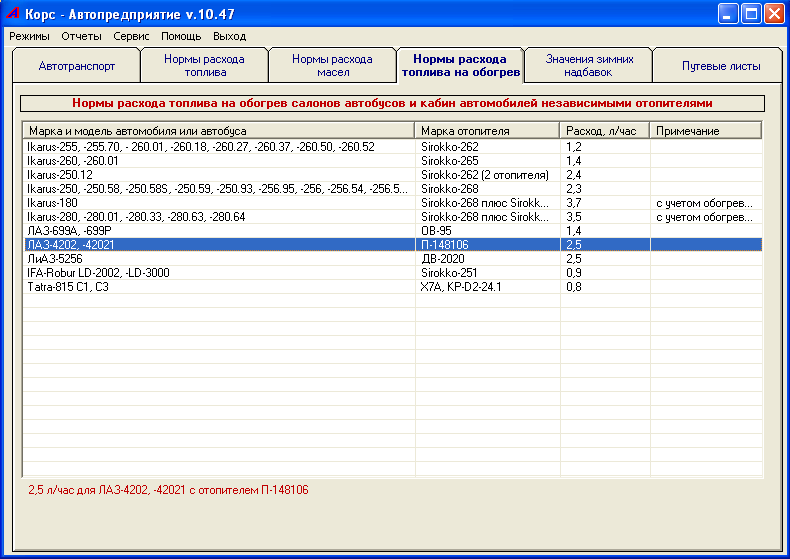Go to Значения зимних надбавок tab
Image resolution: width=790 pixels, height=559 pixels.
tap(589, 66)
